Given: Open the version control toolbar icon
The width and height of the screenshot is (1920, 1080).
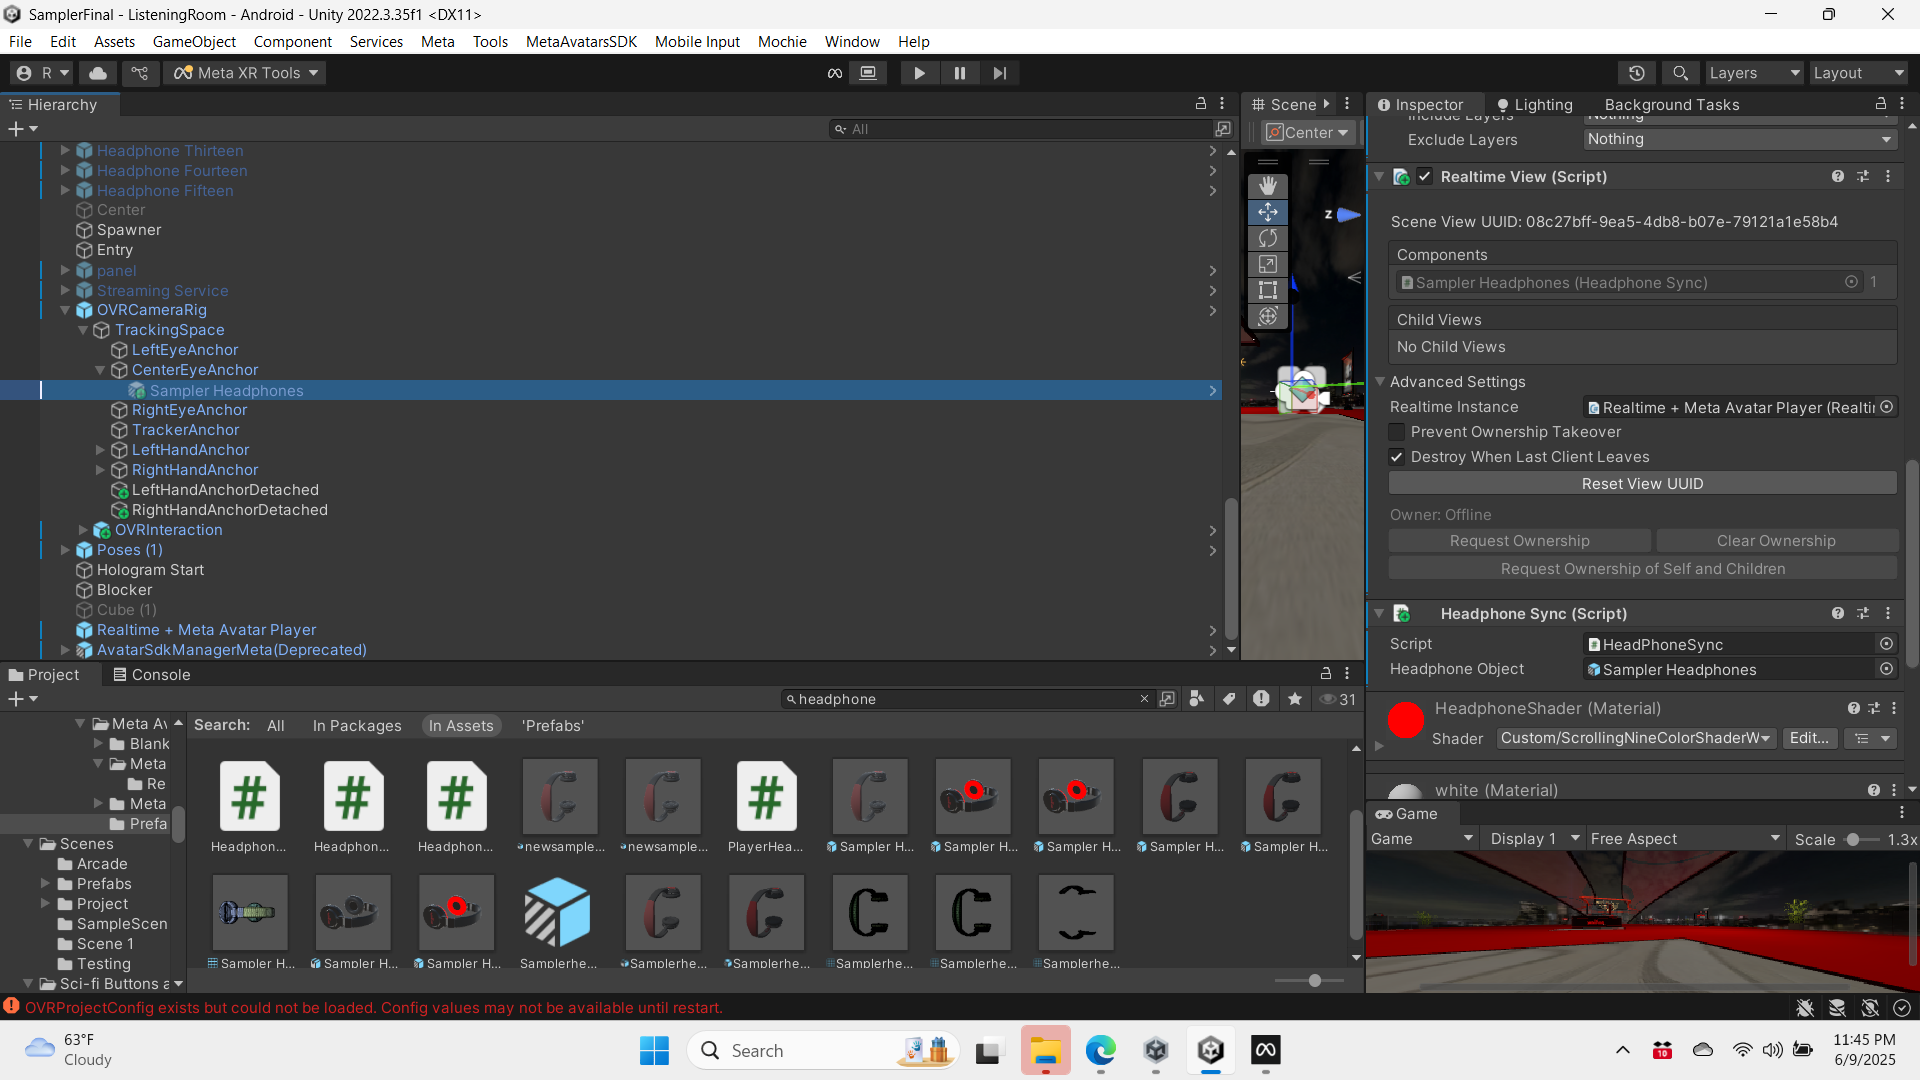Looking at the screenshot, I should pos(140,73).
